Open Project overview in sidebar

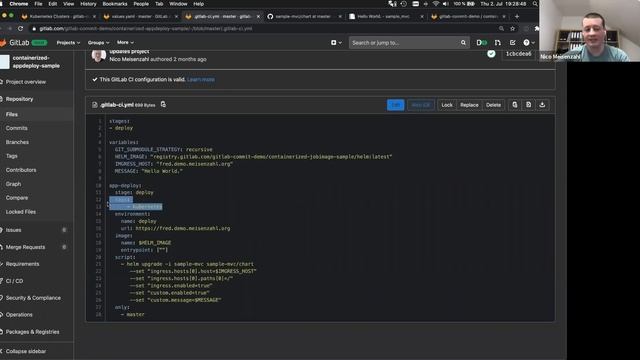25,82
